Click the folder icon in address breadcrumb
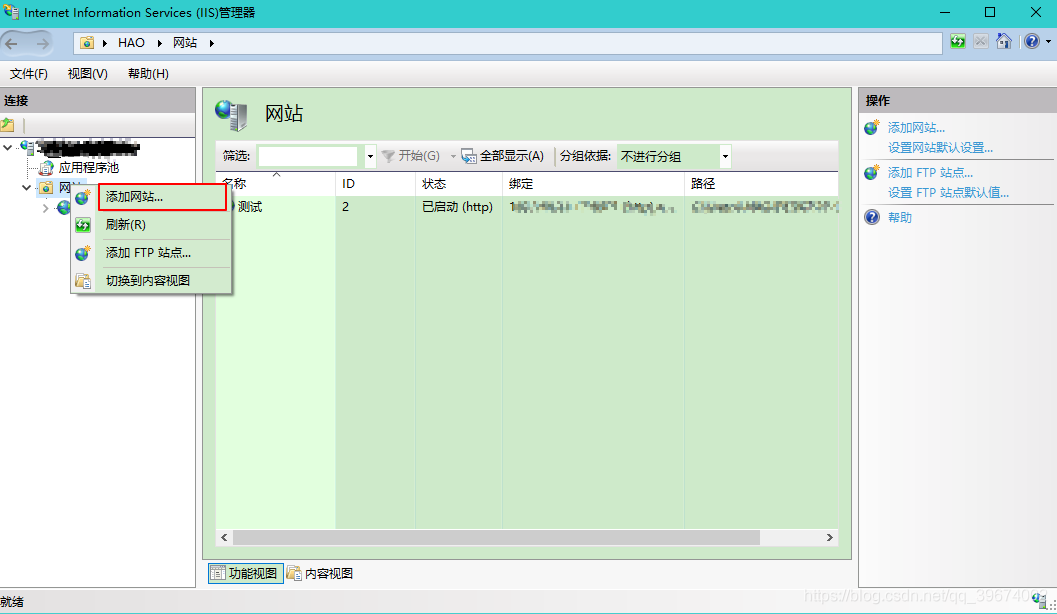Viewport: 1057px width, 614px height. 87,43
